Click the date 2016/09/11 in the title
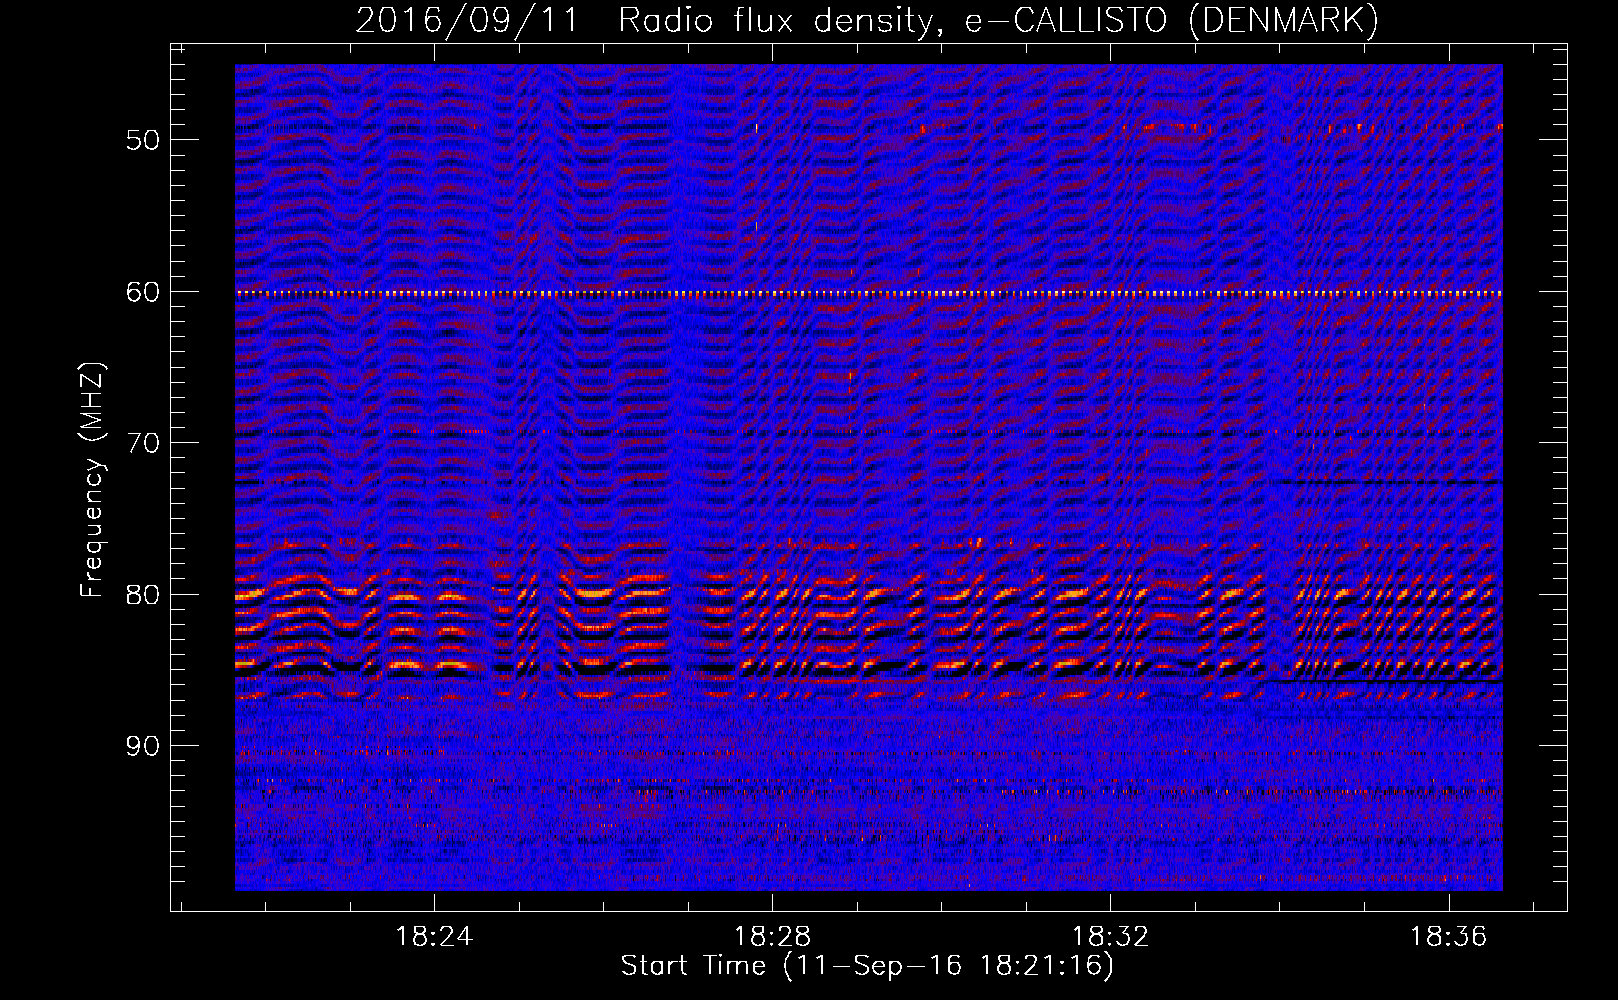Viewport: 1618px width, 1000px height. pyautogui.click(x=467, y=21)
